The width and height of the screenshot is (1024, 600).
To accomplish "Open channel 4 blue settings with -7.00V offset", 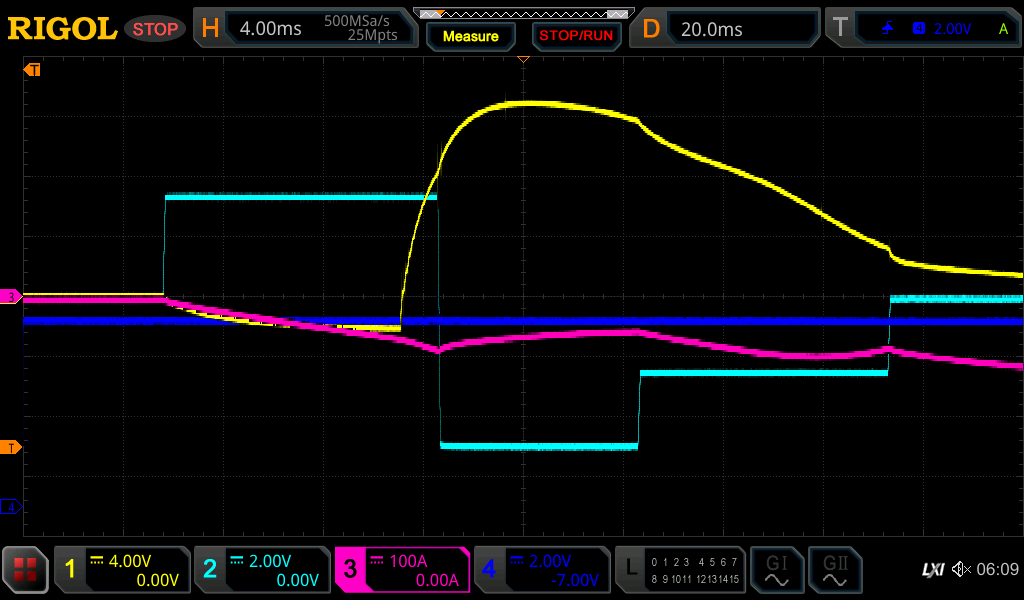I will [541, 570].
